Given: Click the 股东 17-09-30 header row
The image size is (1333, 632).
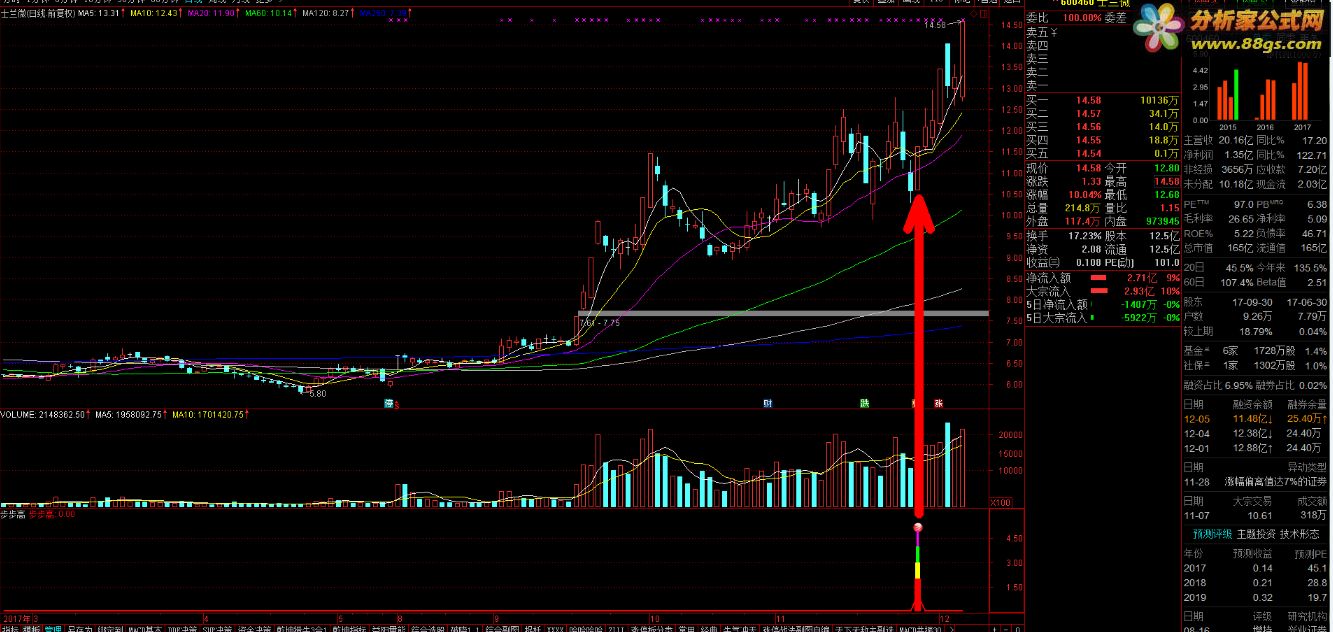Looking at the screenshot, I should (1256, 300).
